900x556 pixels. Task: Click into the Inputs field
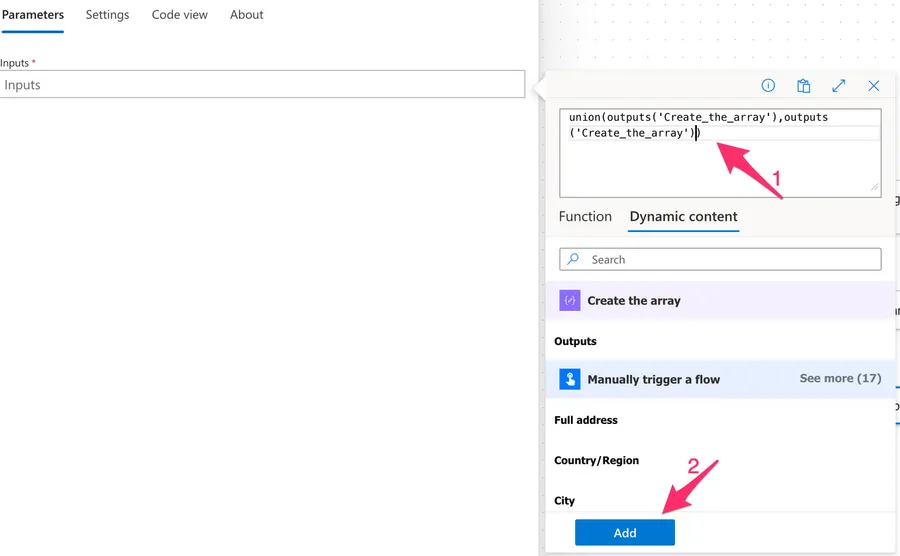point(262,85)
